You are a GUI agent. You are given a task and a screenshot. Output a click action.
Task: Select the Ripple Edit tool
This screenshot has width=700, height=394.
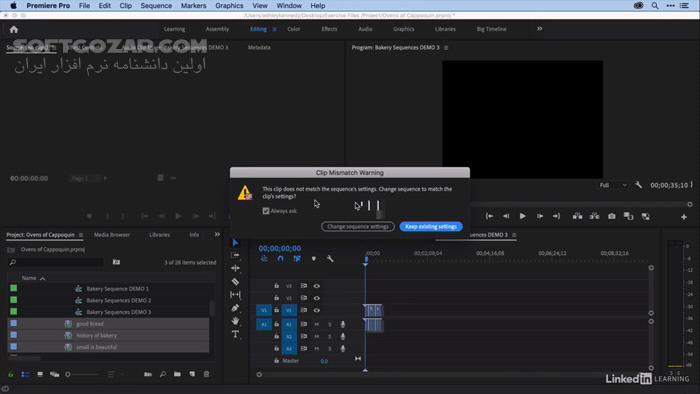[x=235, y=268]
